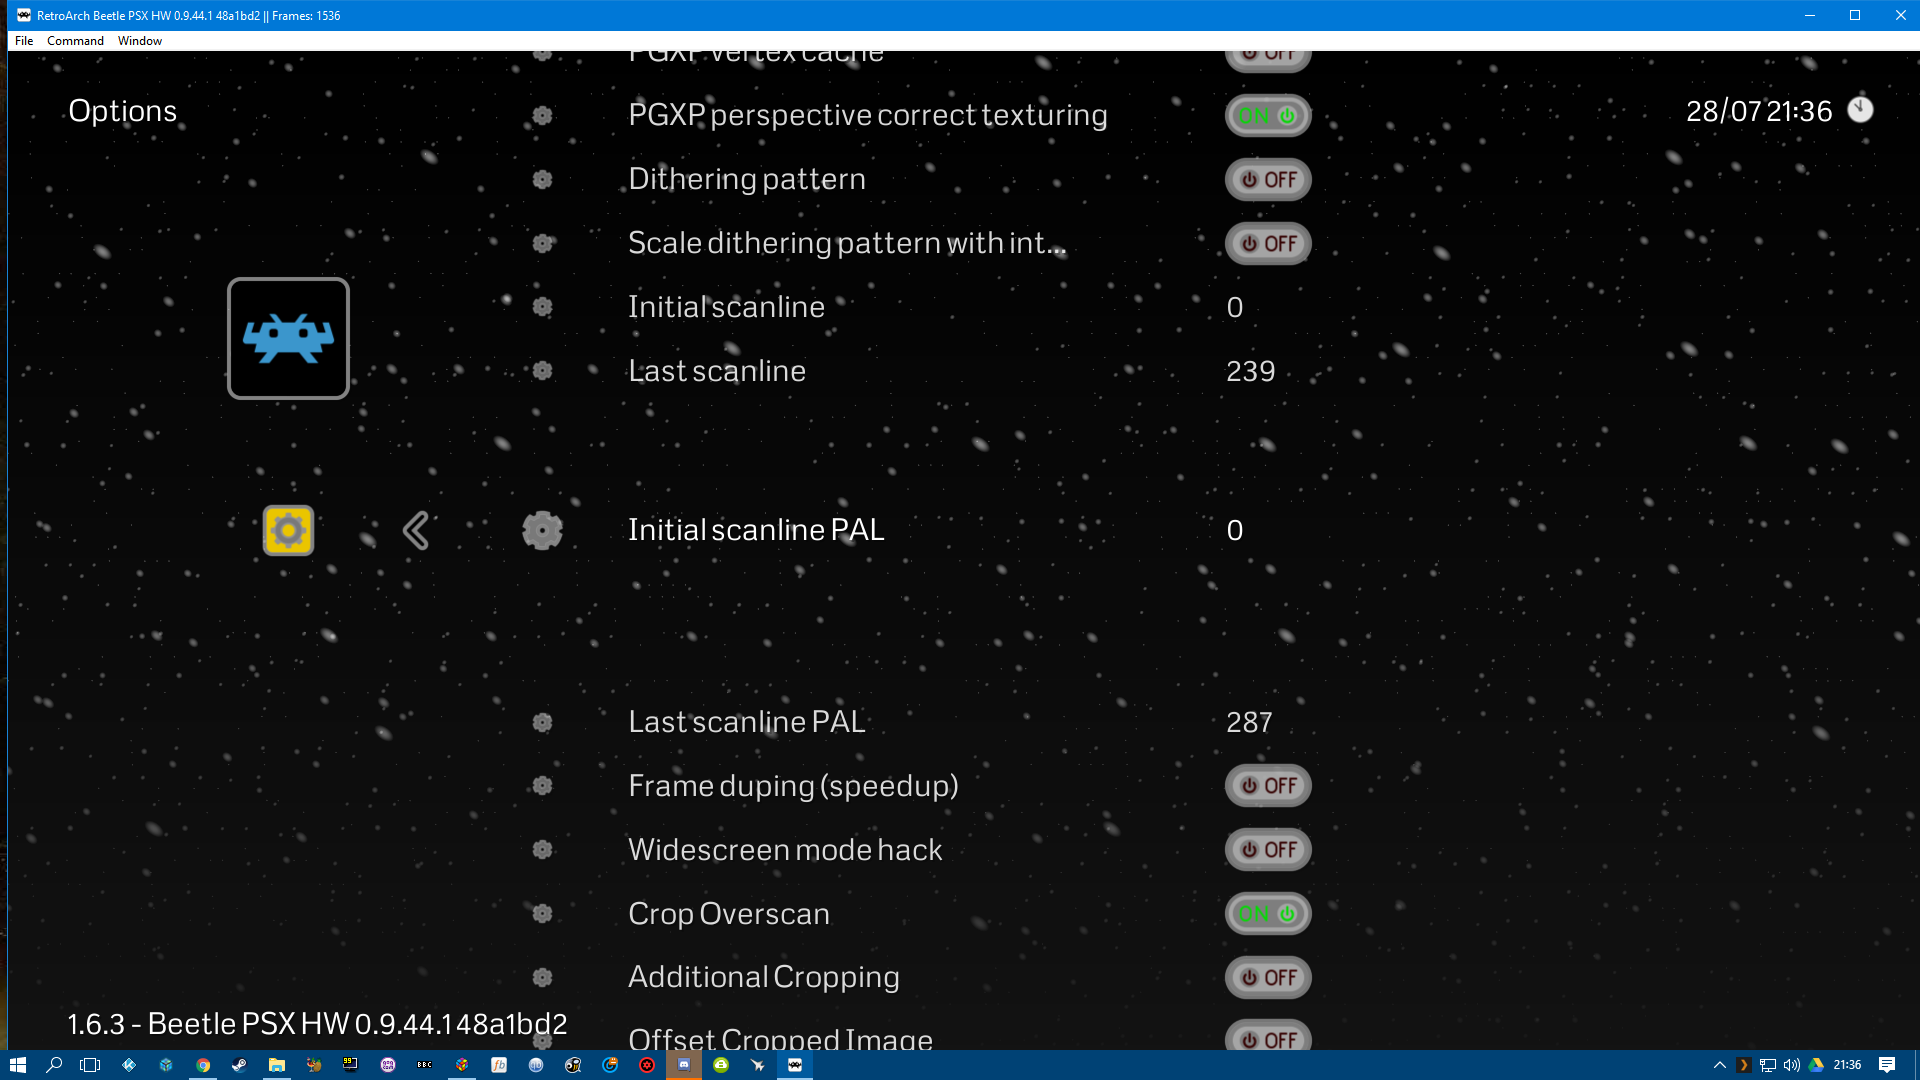Click the Dithering pattern label
The image size is (1920, 1080).
pyautogui.click(x=747, y=180)
